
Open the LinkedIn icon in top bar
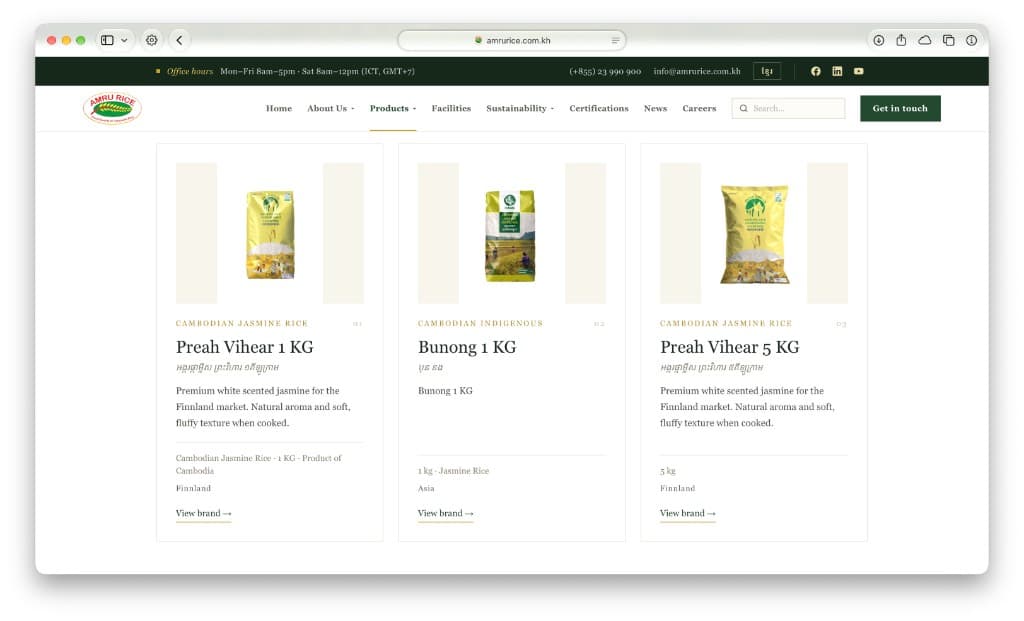[837, 71]
